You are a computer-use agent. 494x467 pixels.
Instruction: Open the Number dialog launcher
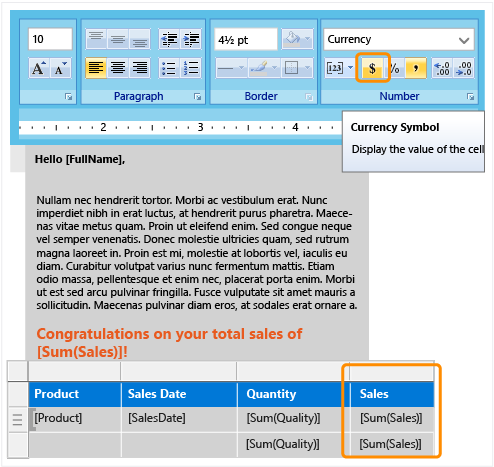[x=471, y=97]
